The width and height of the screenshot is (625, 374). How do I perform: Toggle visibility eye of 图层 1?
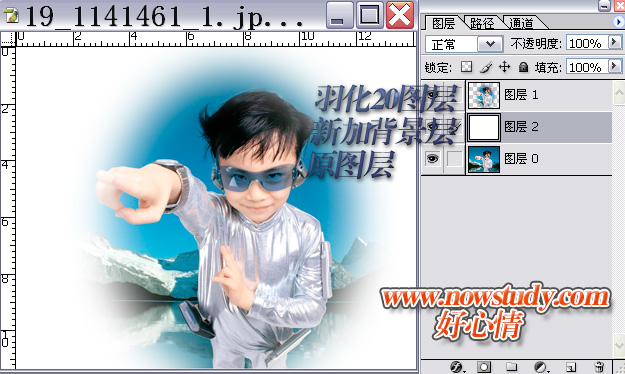coord(432,95)
